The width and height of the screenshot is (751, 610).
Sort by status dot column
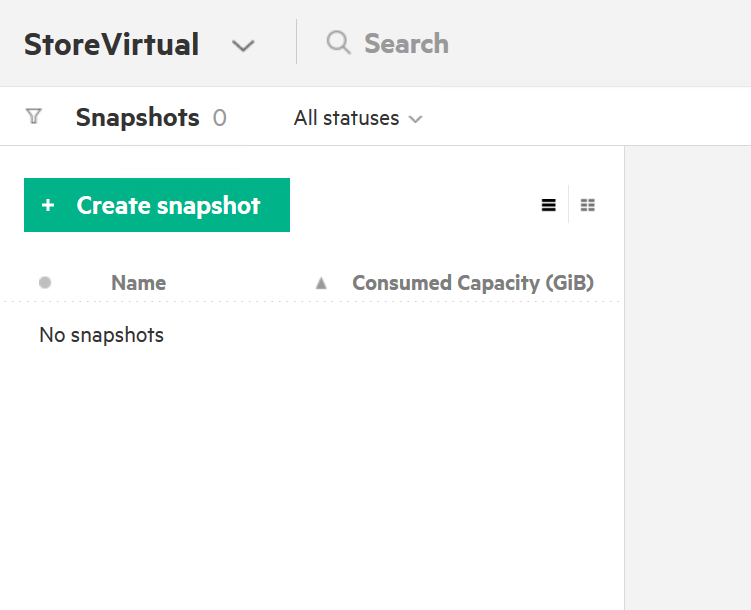tap(45, 282)
